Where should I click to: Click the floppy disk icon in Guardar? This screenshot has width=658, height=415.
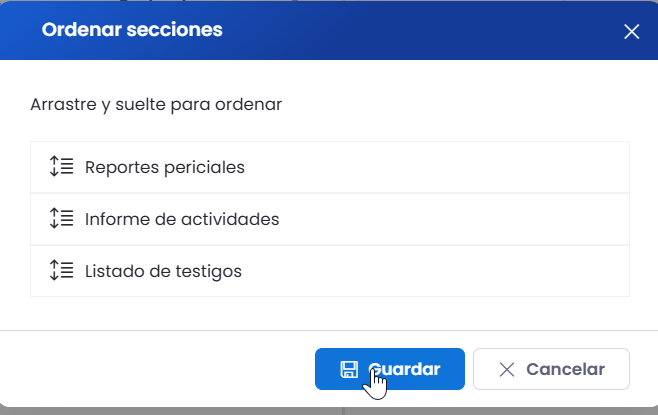point(349,369)
